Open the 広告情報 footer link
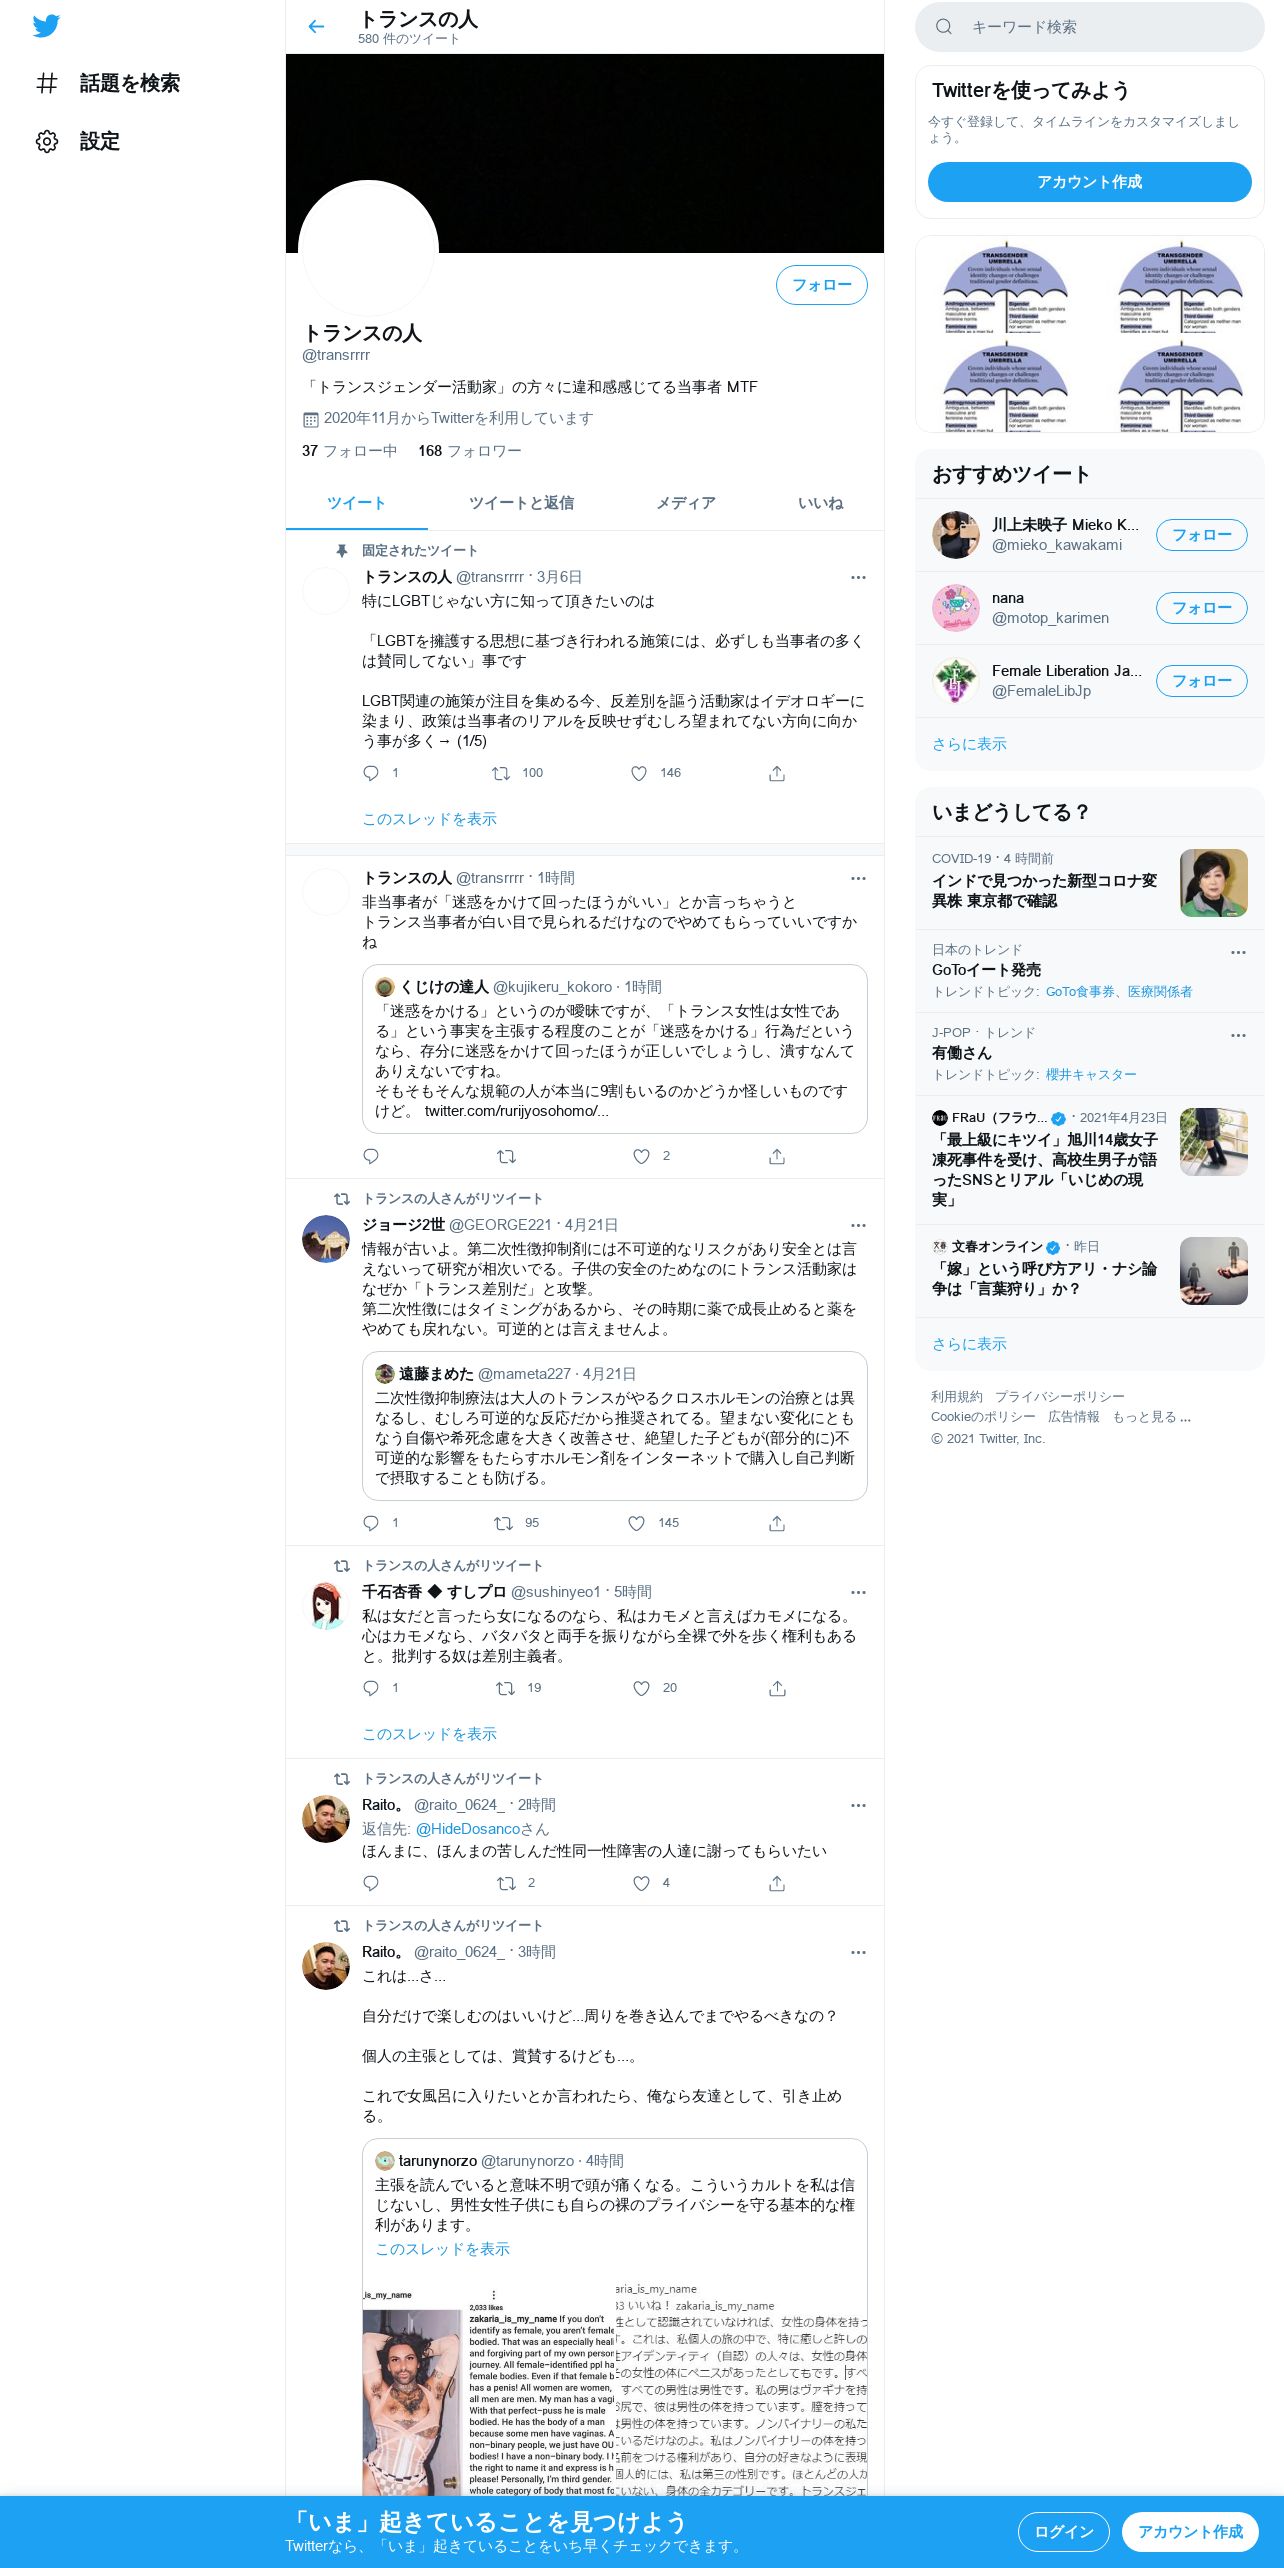Image resolution: width=1284 pixels, height=2568 pixels. click(1073, 1417)
